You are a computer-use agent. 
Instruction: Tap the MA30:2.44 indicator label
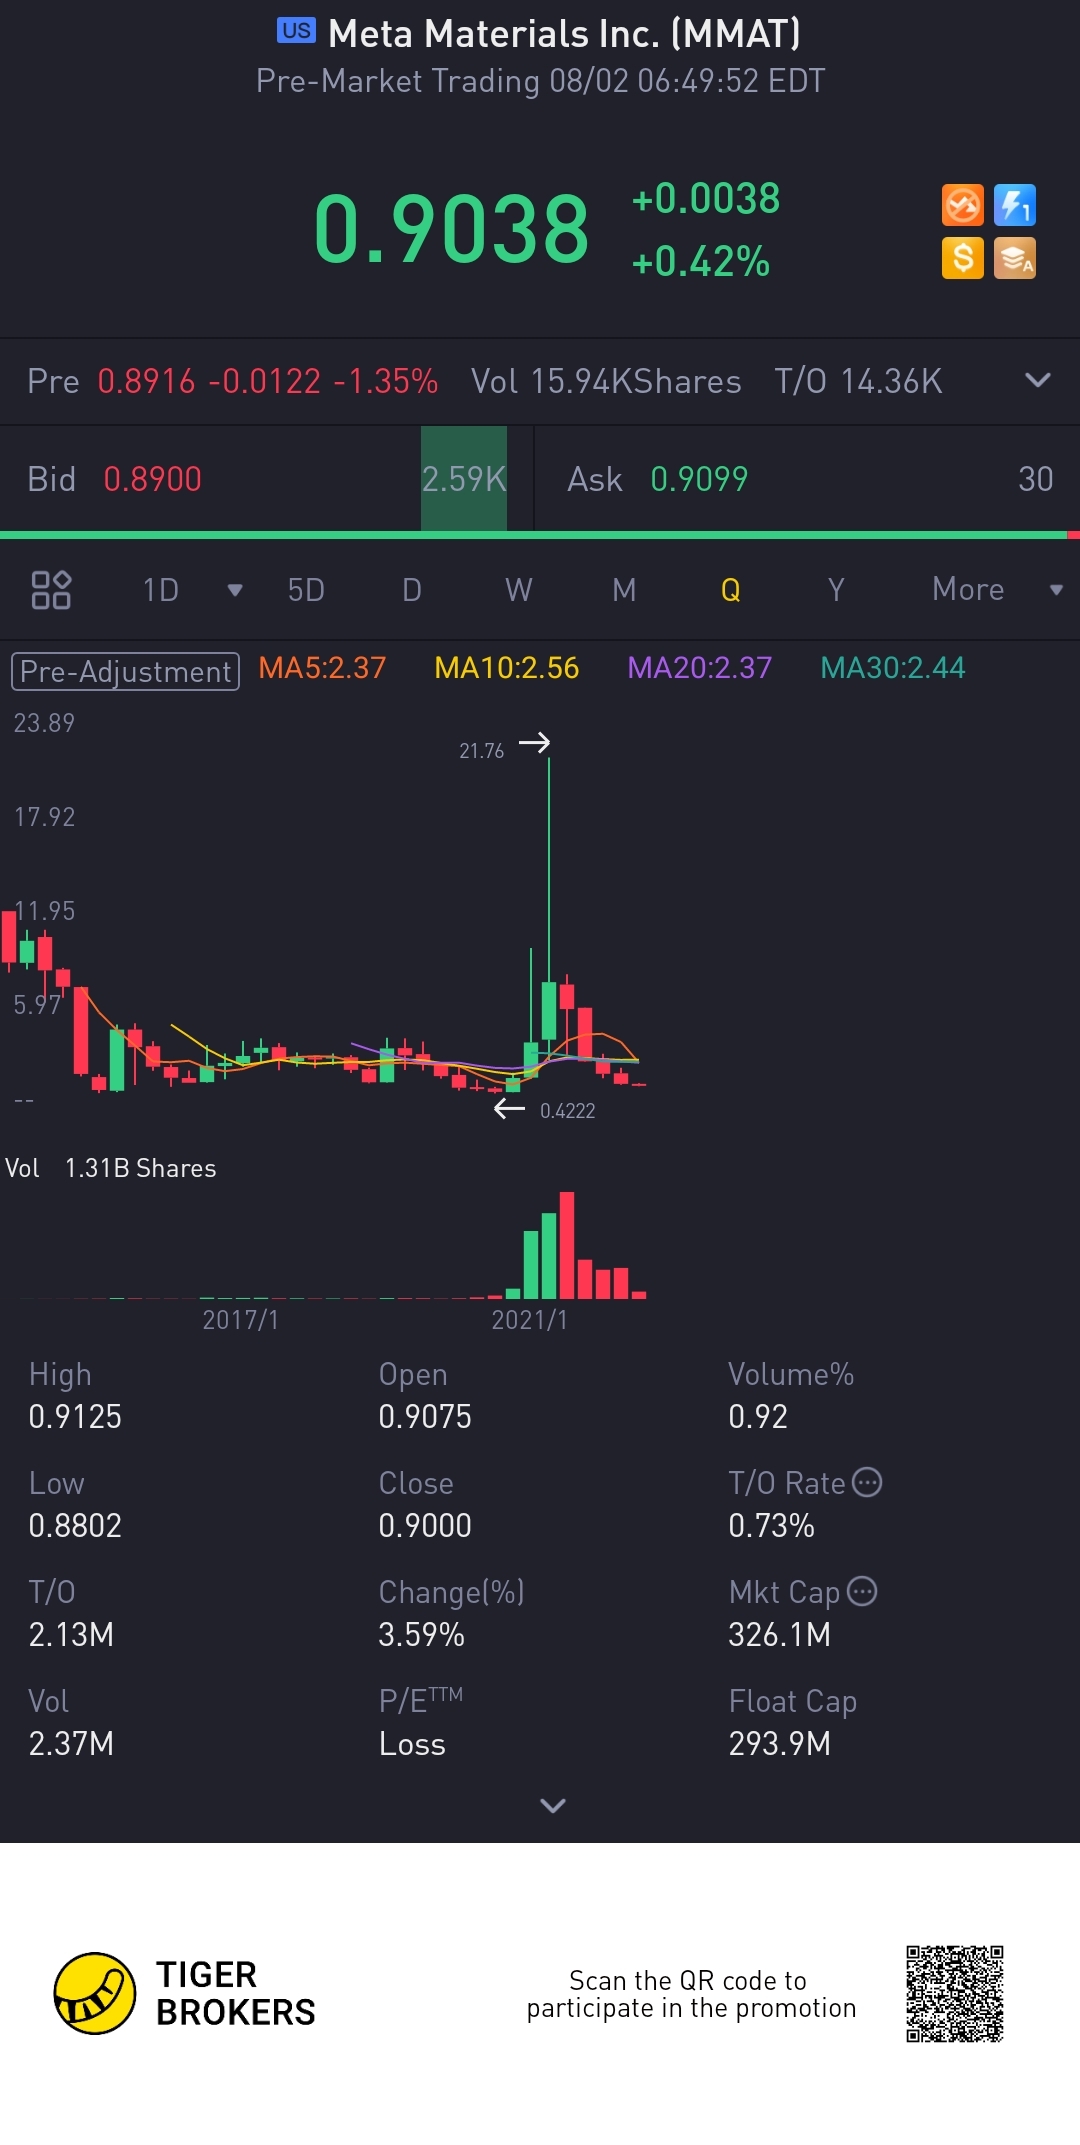pyautogui.click(x=893, y=668)
